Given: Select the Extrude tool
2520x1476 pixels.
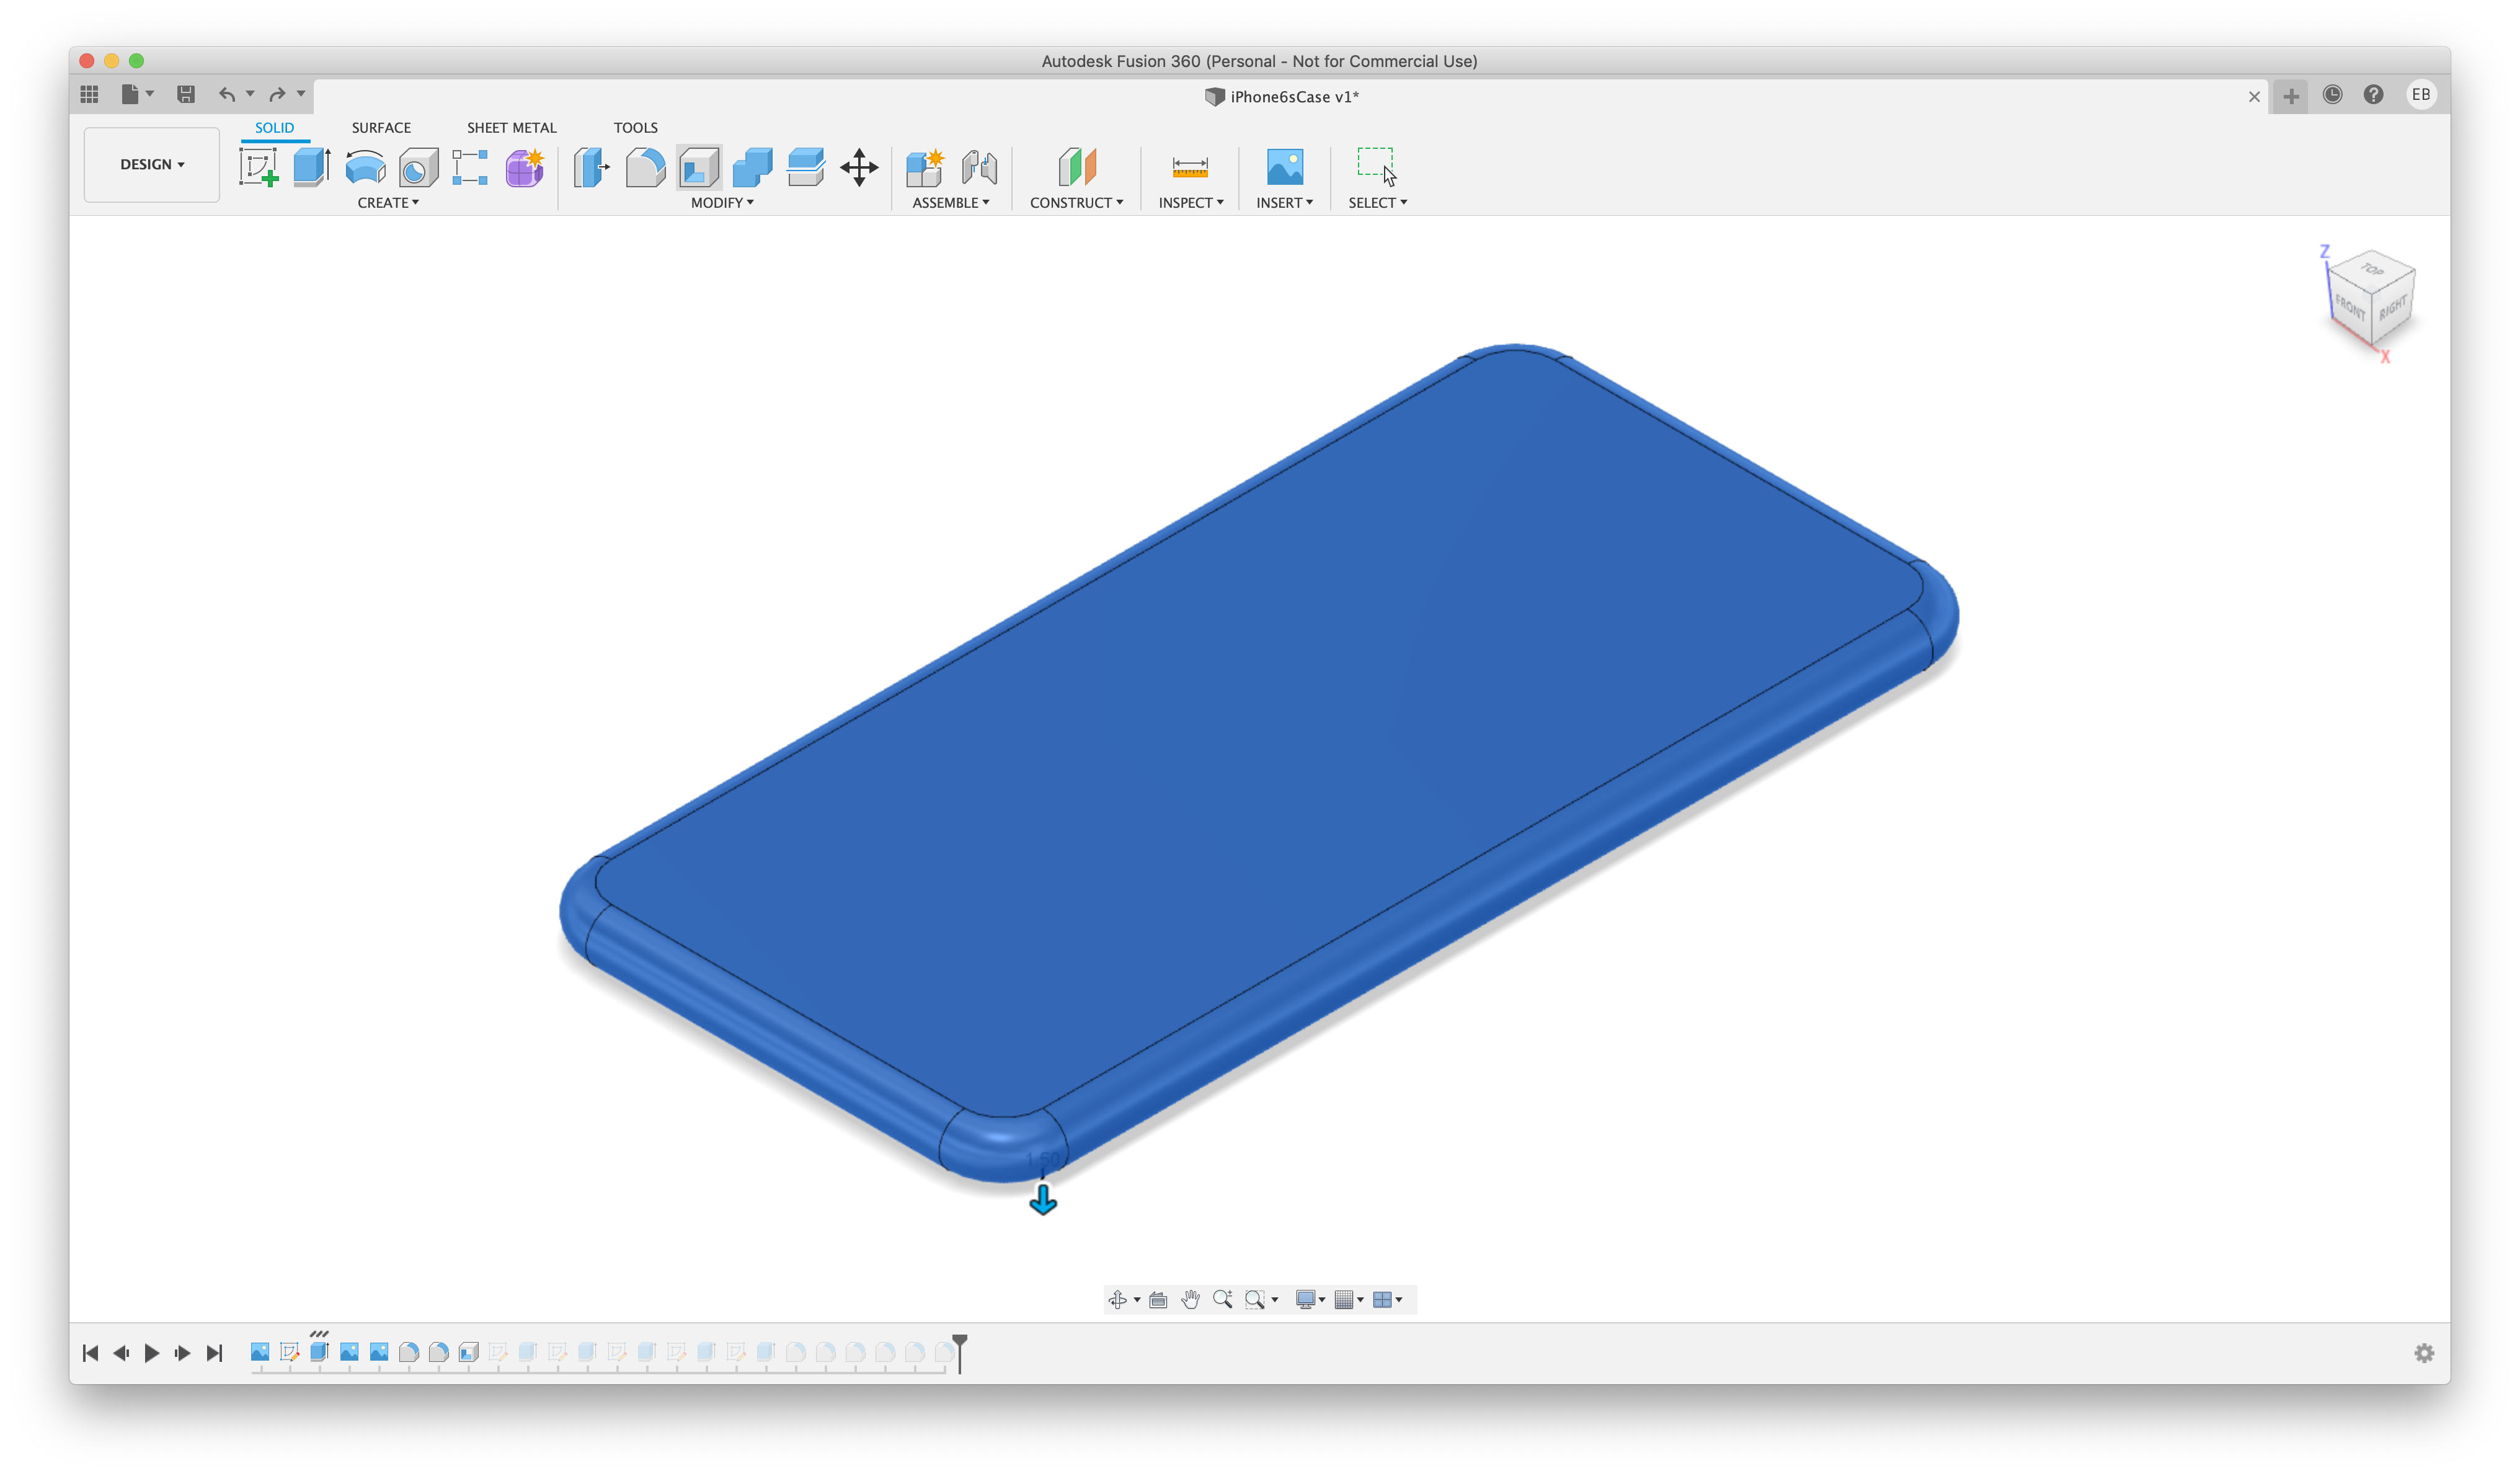Looking at the screenshot, I should (312, 167).
